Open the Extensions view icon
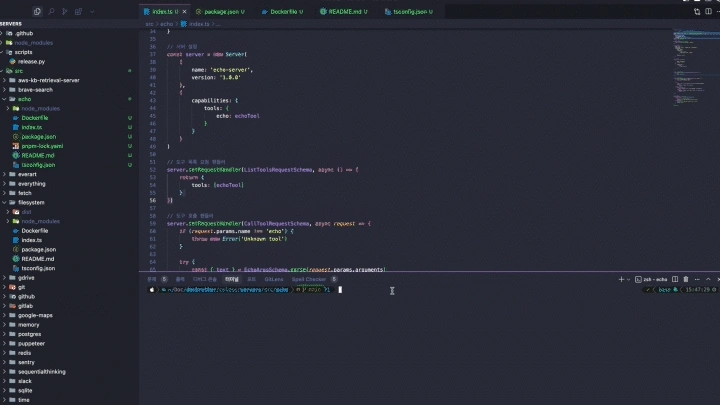 point(79,11)
